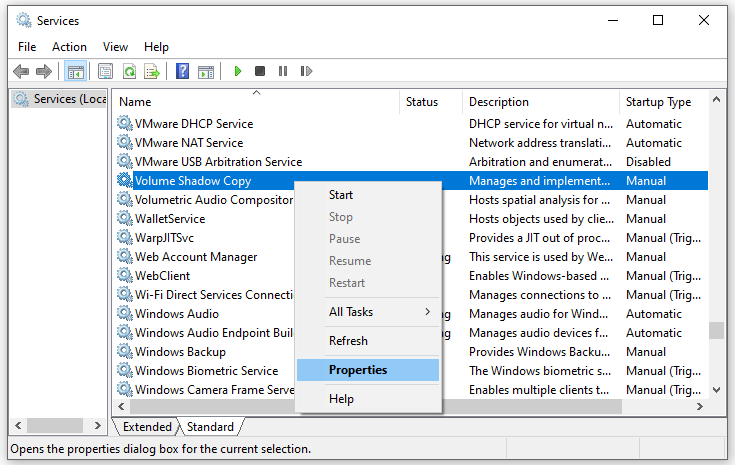Viewport: 735px width, 465px height.
Task: Toggle Show/Hide Console Tree toolbar icon
Action: pos(75,71)
